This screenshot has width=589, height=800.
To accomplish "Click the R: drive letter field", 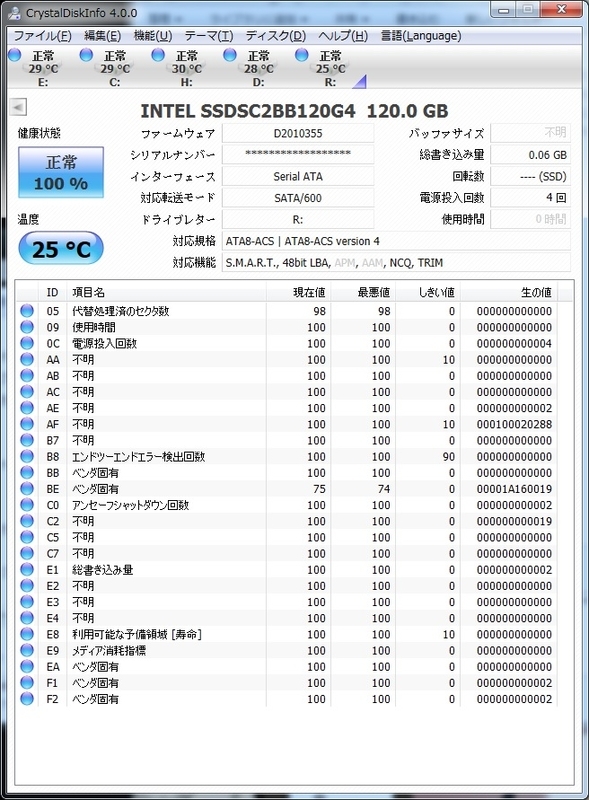I will (x=298, y=219).
